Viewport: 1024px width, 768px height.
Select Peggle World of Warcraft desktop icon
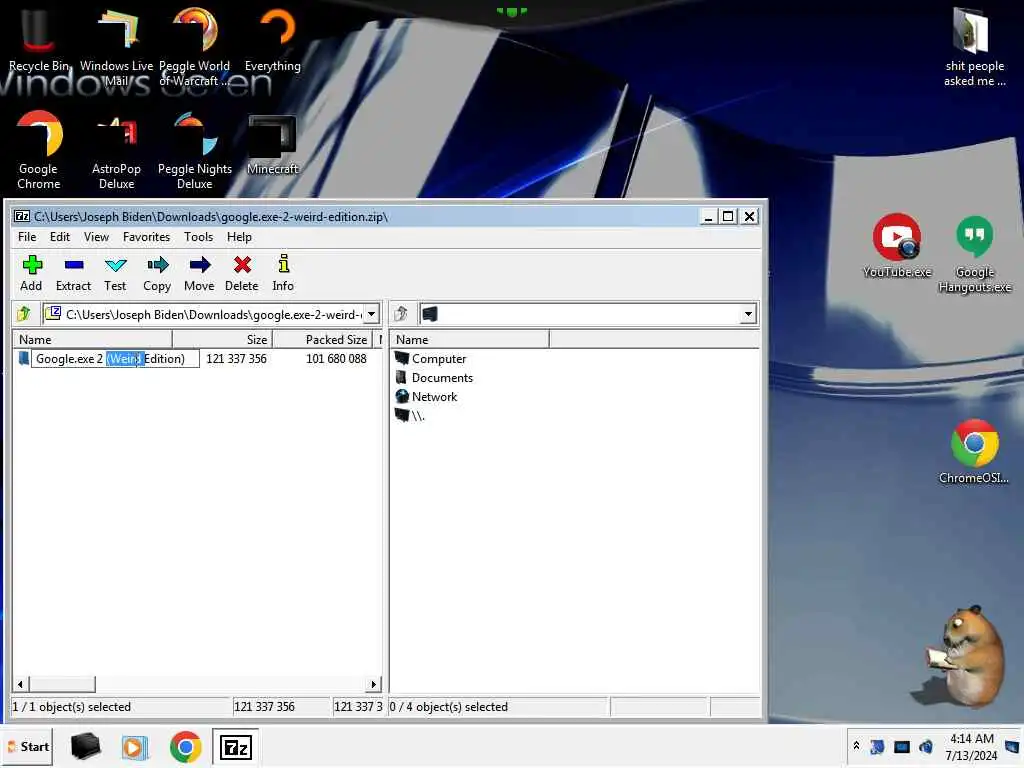coord(195,47)
